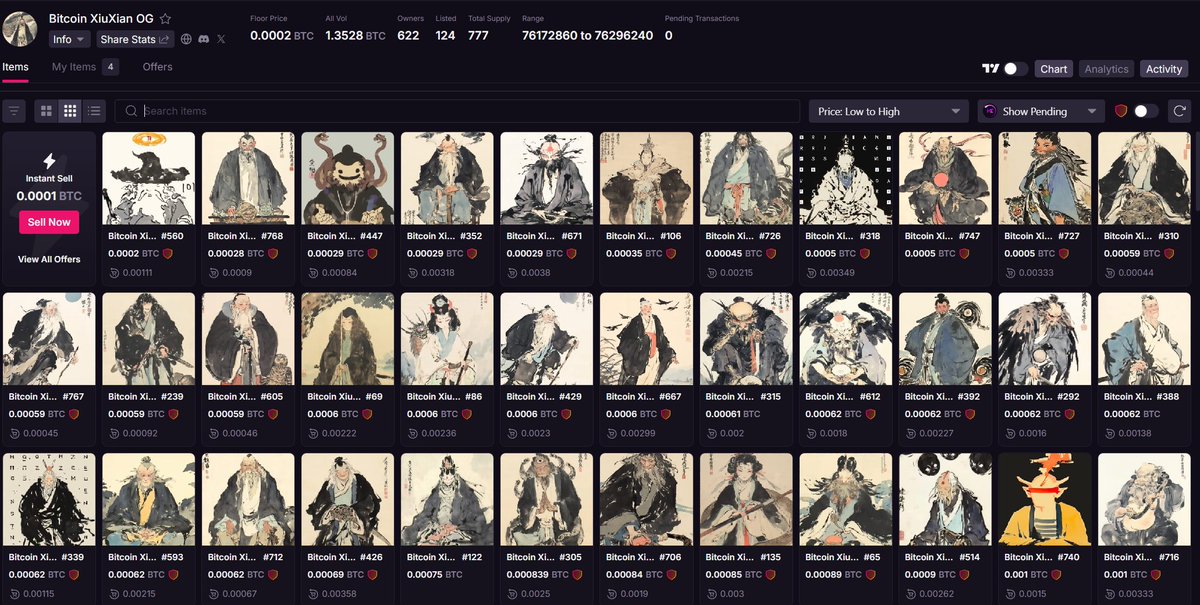Click last-sale icon under item #447
This screenshot has width=1200, height=605.
pyautogui.click(x=314, y=273)
